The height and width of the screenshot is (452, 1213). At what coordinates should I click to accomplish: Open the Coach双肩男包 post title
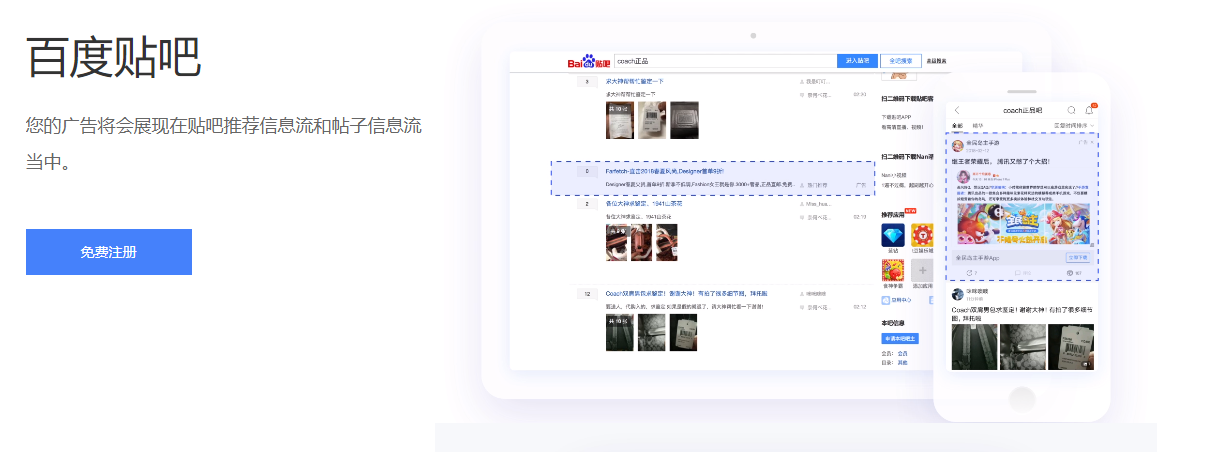click(x=686, y=293)
